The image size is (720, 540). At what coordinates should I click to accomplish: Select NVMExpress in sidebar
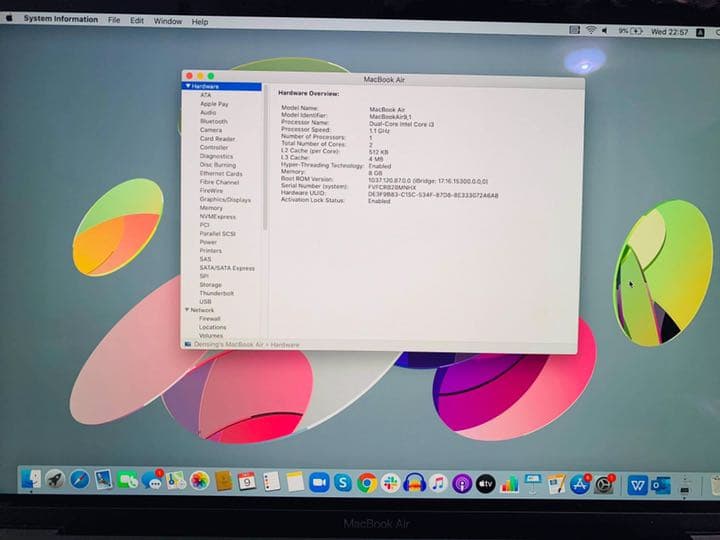217,216
